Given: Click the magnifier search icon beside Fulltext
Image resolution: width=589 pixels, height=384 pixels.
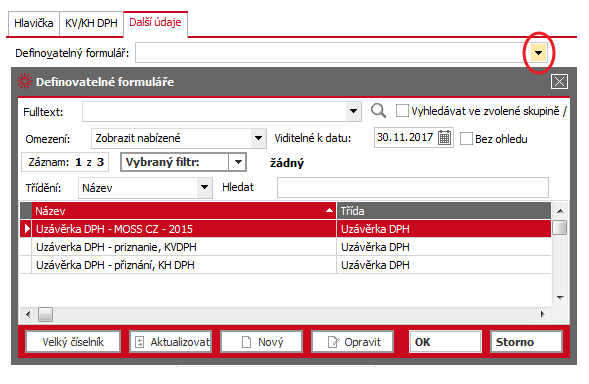Looking at the screenshot, I should pyautogui.click(x=378, y=110).
